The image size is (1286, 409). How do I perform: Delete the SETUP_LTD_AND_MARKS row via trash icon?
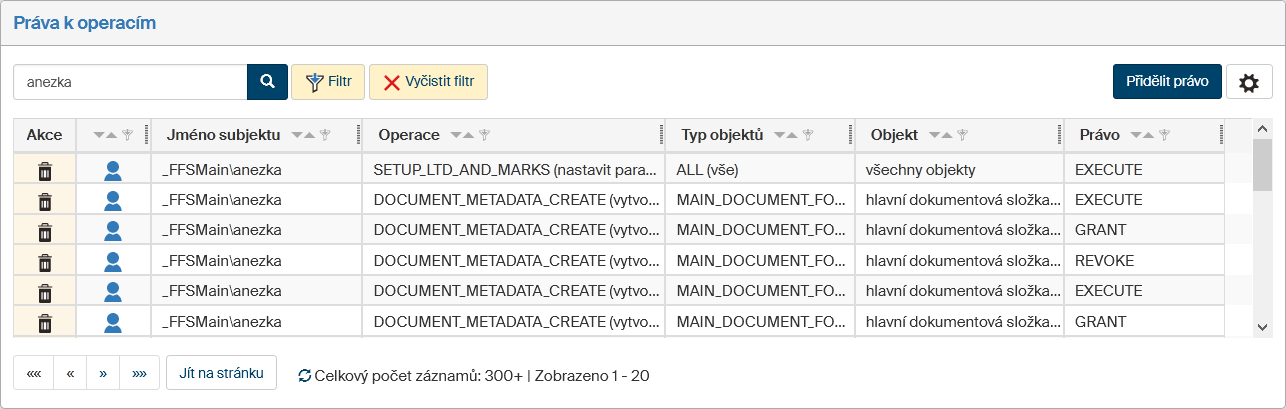44,170
